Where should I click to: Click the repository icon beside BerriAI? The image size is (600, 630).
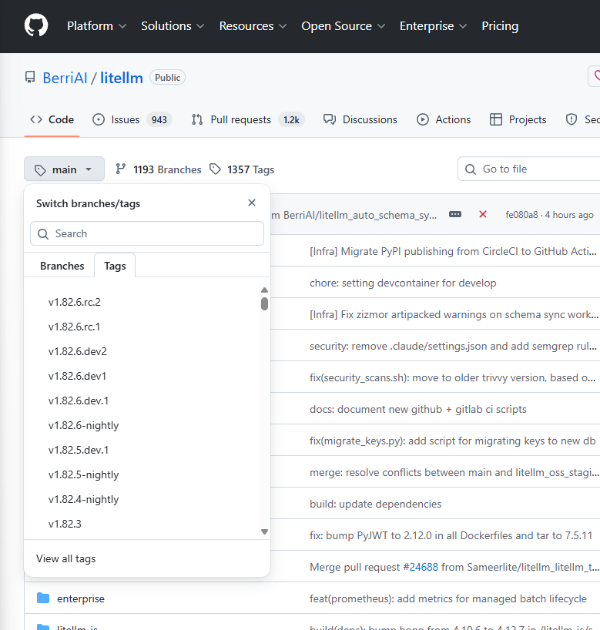(x=30, y=78)
